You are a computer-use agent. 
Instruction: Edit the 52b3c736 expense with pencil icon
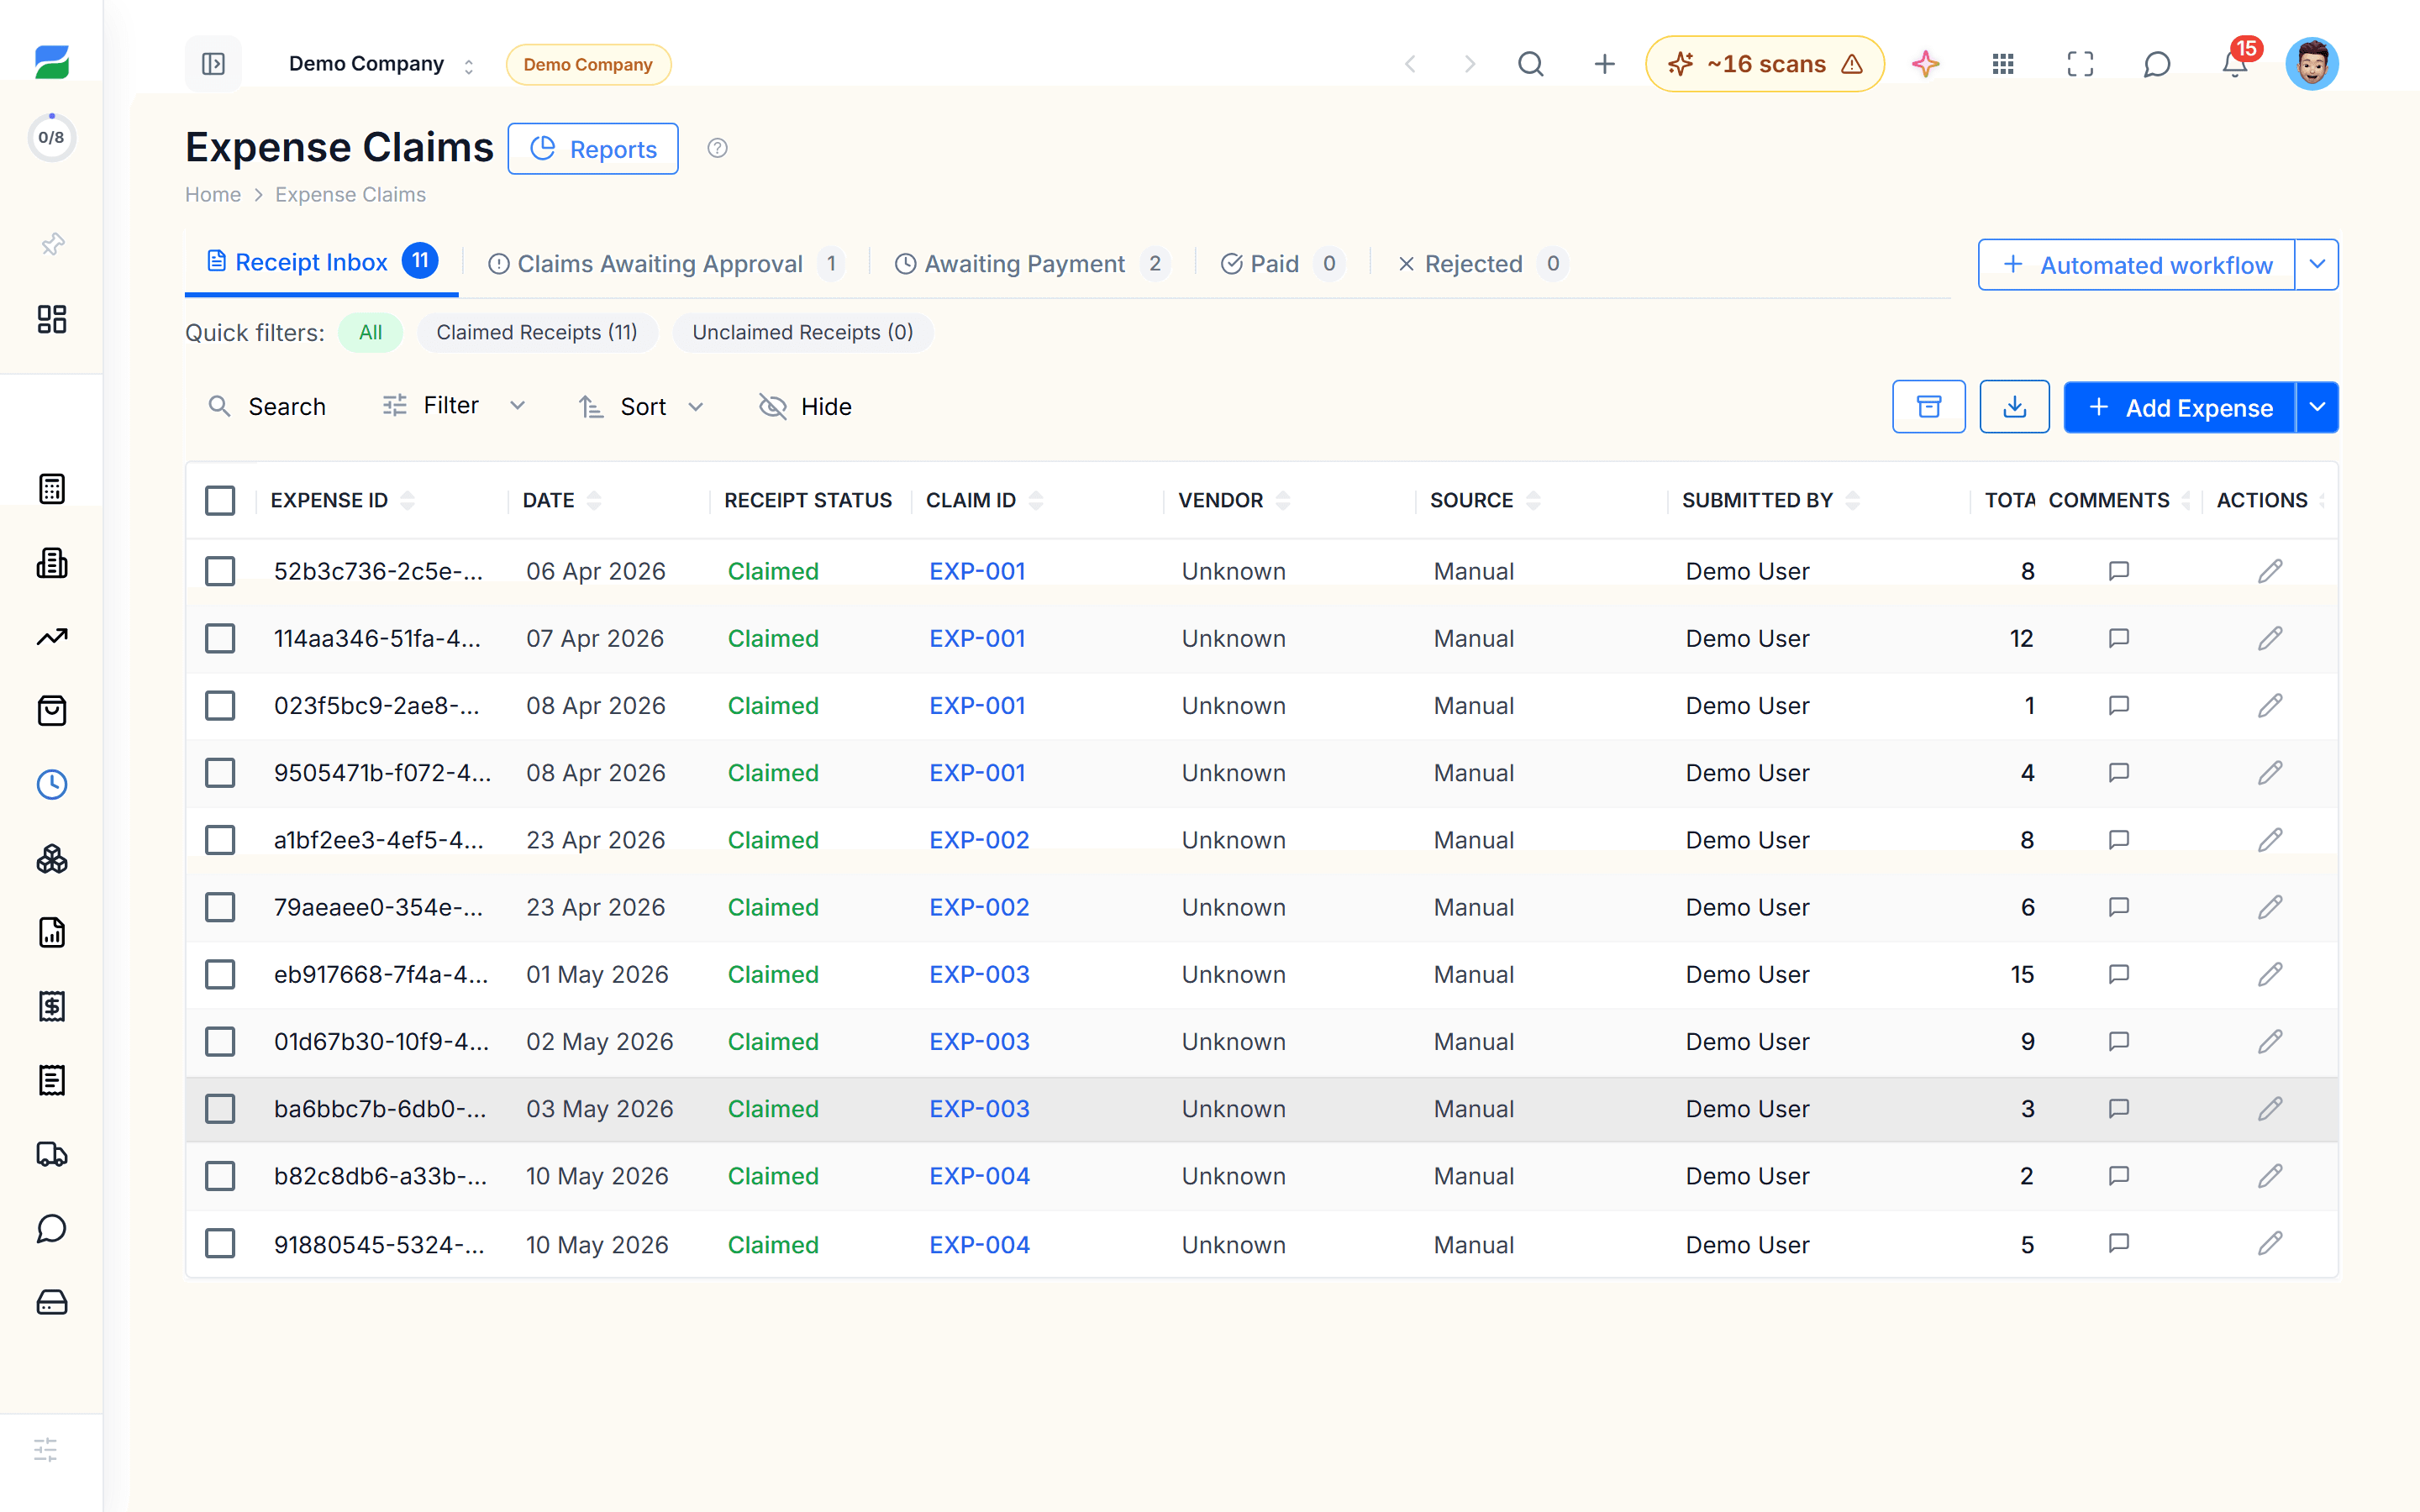2270,571
